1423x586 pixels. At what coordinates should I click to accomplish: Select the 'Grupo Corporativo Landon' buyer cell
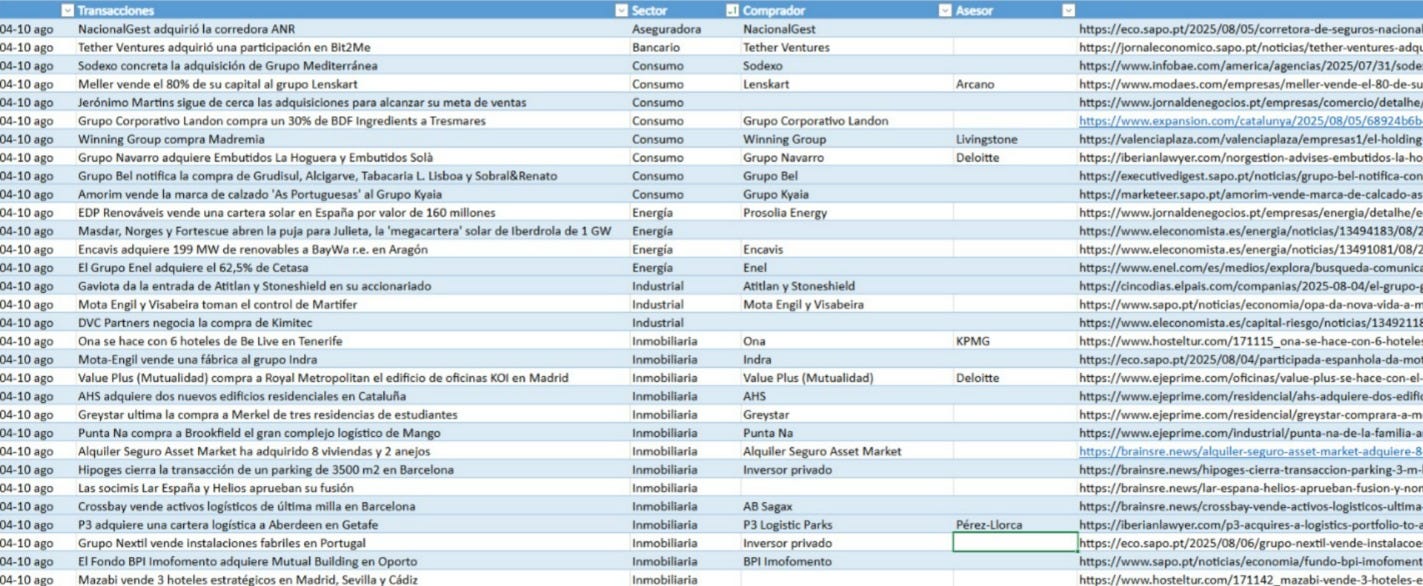tap(846, 121)
